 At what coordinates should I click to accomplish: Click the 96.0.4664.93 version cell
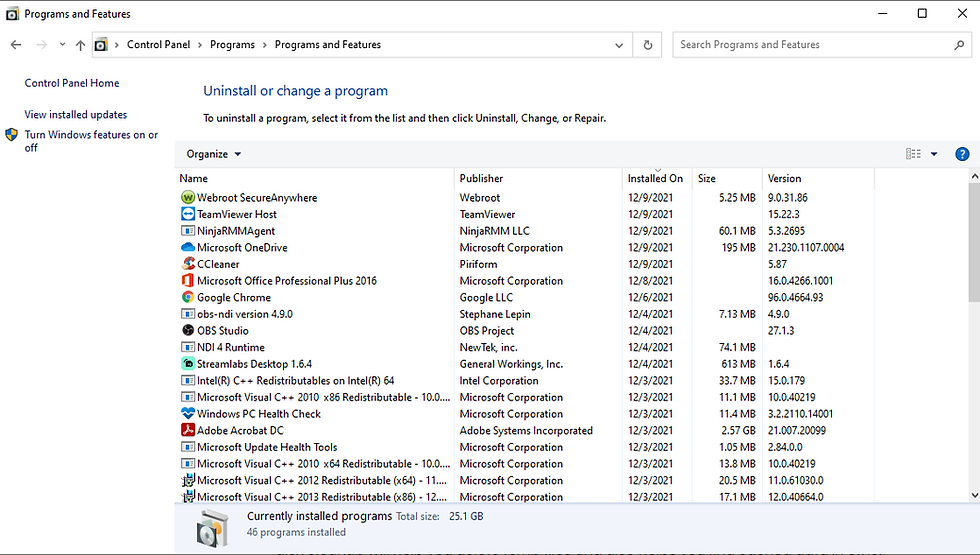[x=796, y=298]
